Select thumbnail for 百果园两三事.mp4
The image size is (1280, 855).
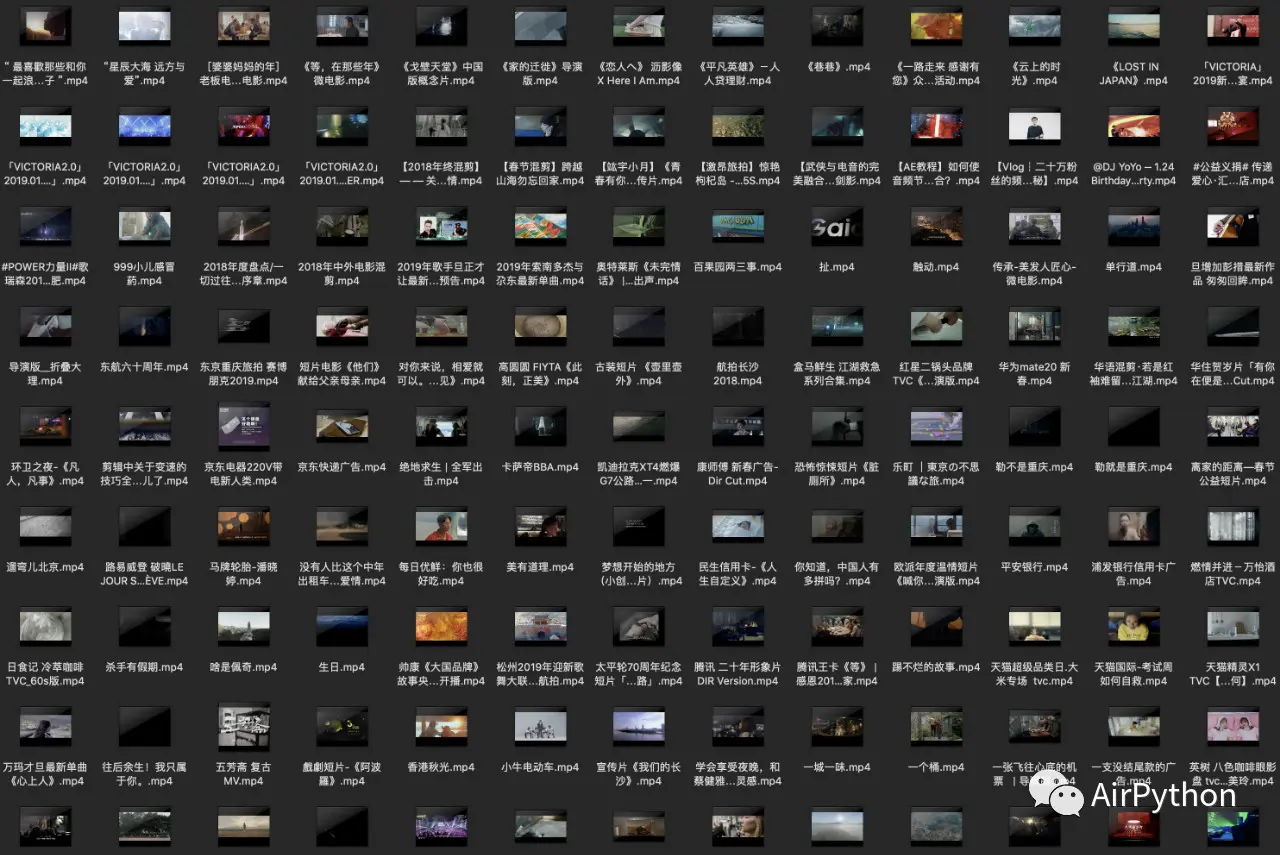[x=738, y=226]
